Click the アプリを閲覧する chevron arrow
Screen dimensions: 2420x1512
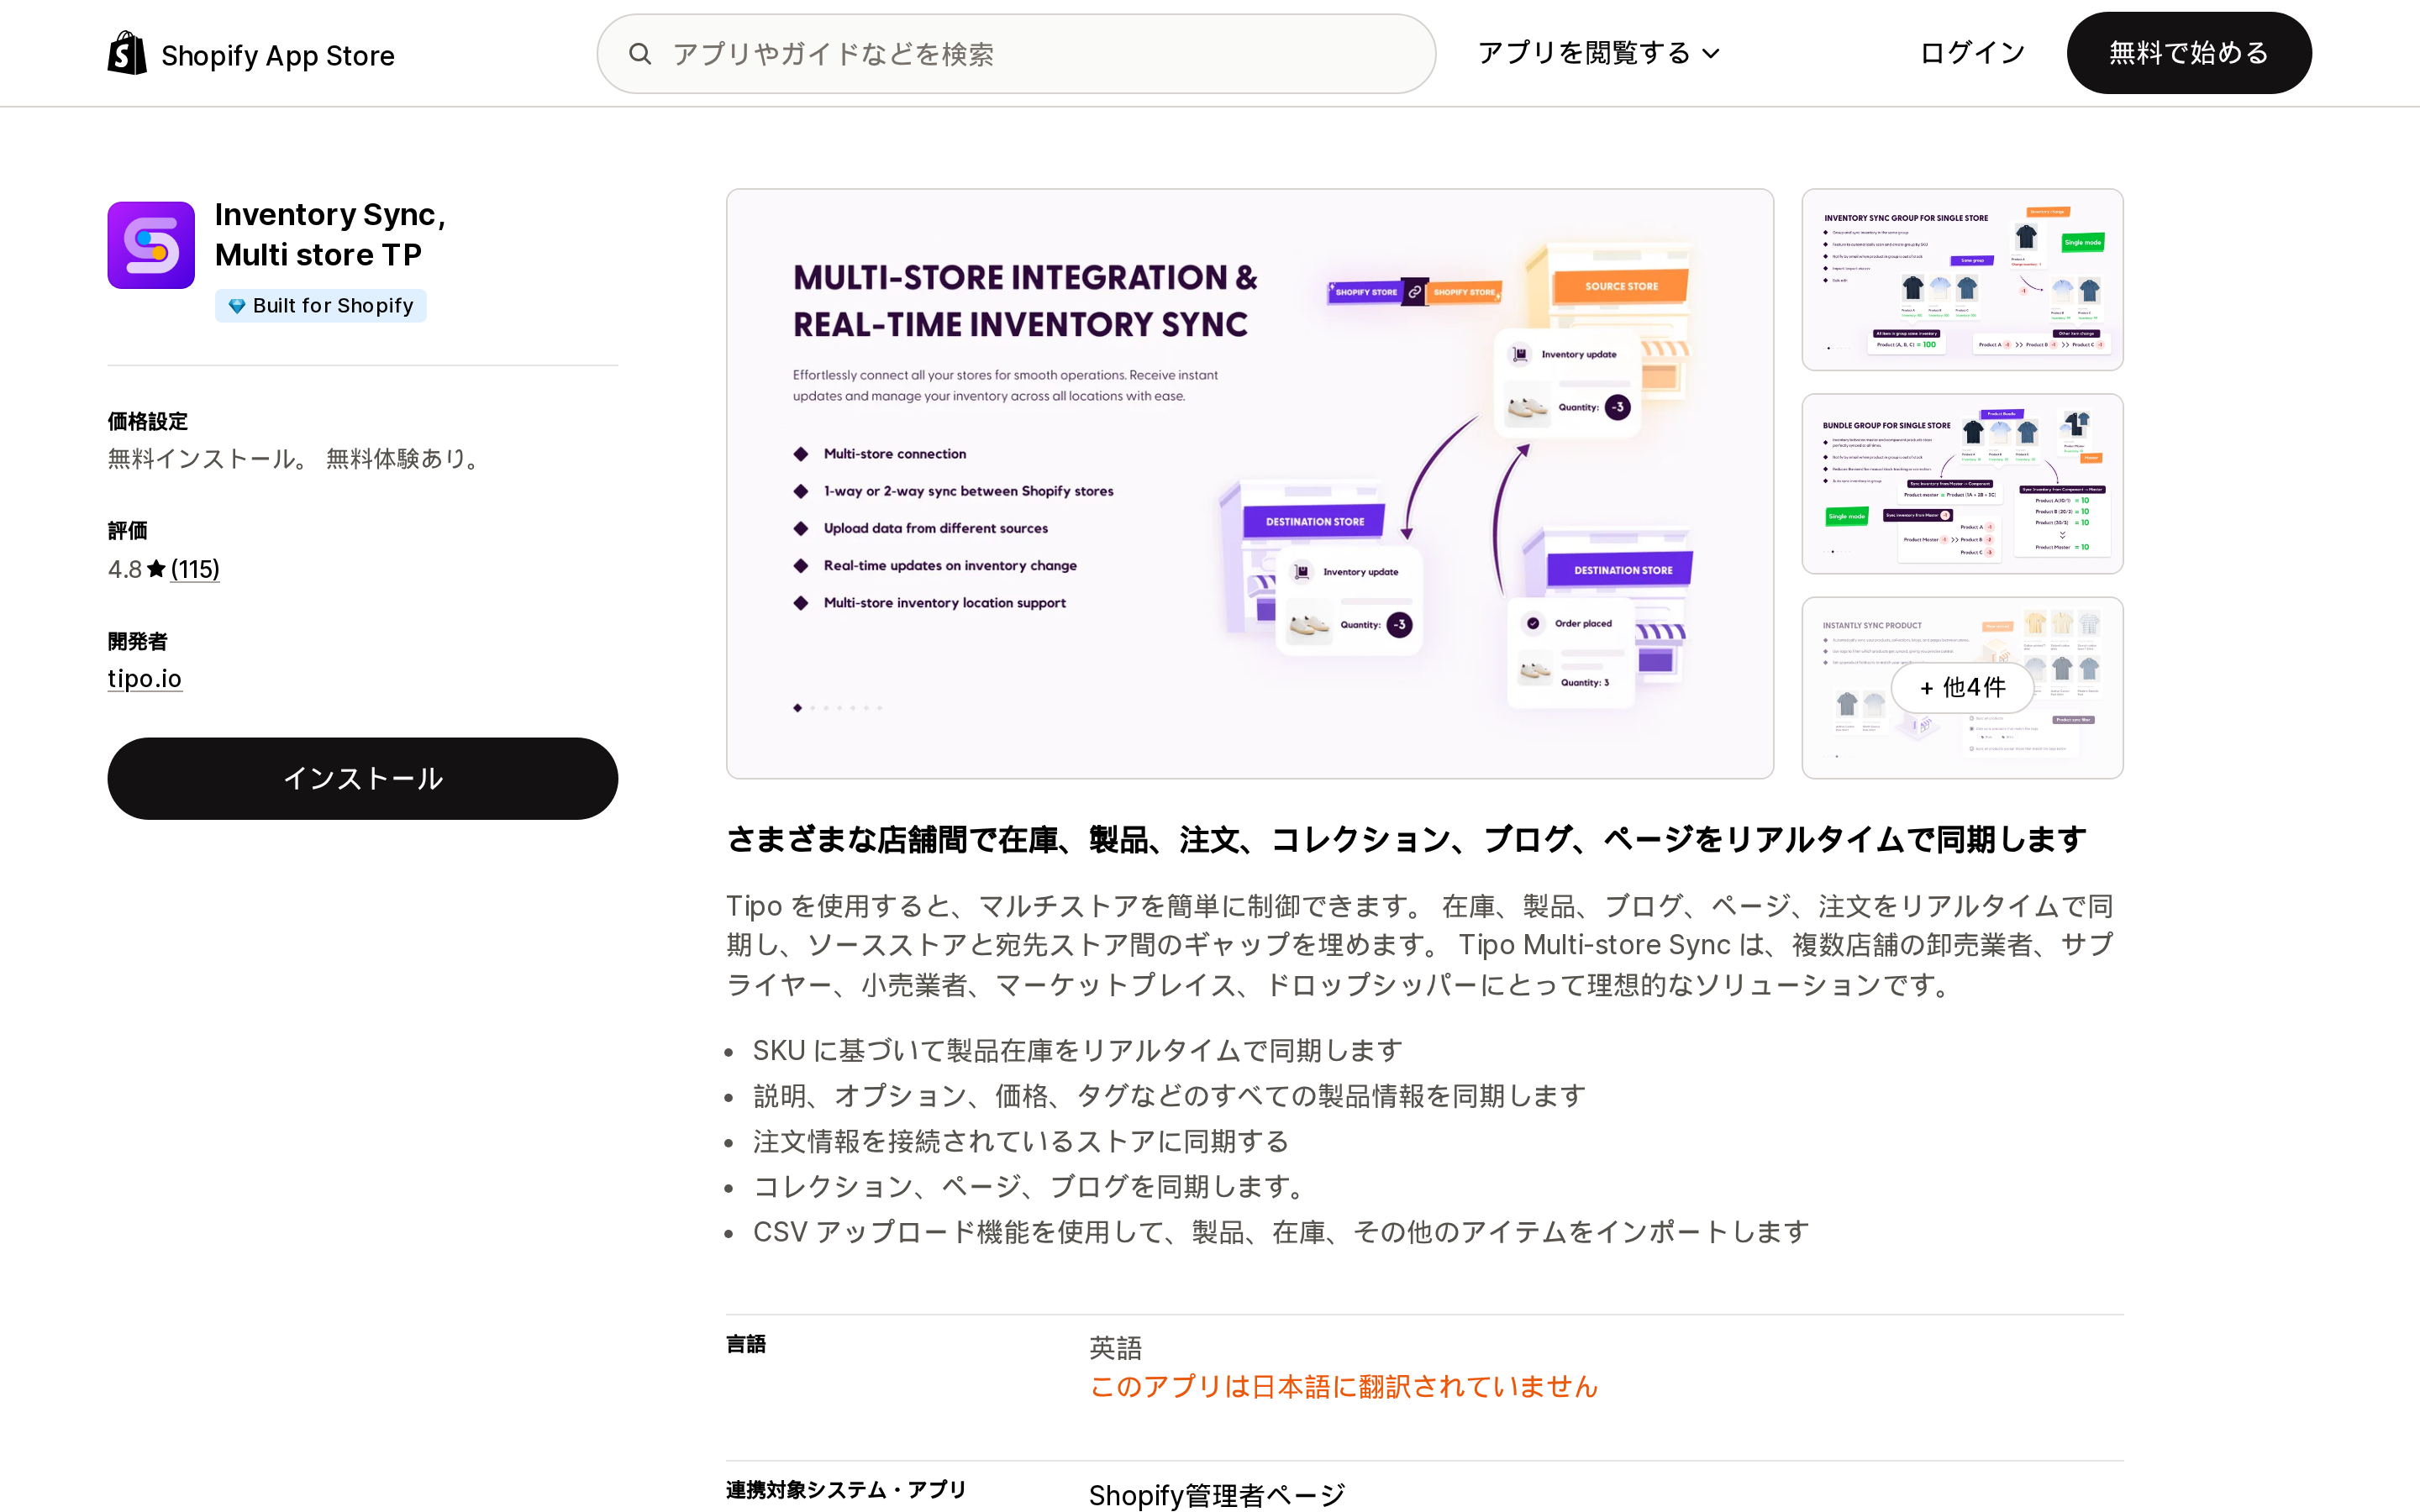pos(1711,54)
